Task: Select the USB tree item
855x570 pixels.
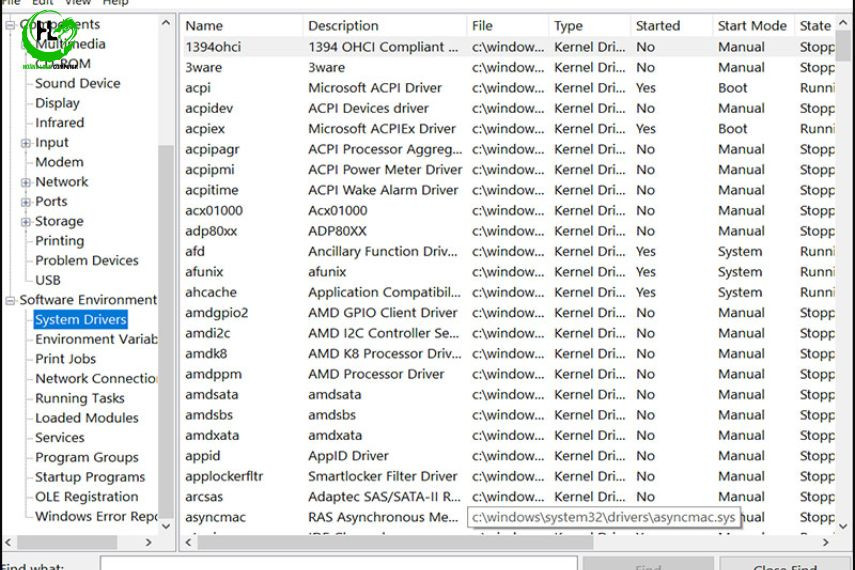Action: click(x=47, y=280)
